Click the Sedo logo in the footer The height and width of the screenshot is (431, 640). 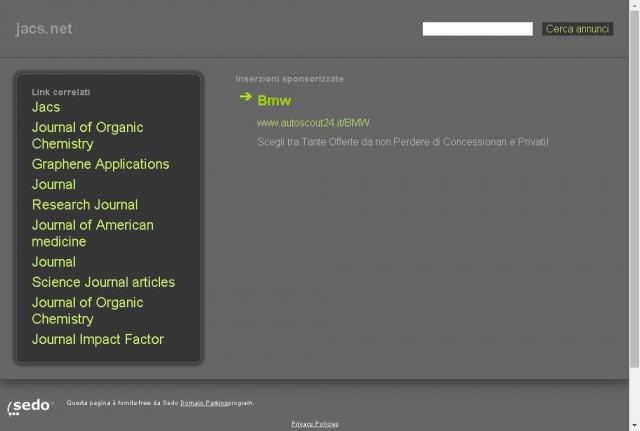click(30, 407)
